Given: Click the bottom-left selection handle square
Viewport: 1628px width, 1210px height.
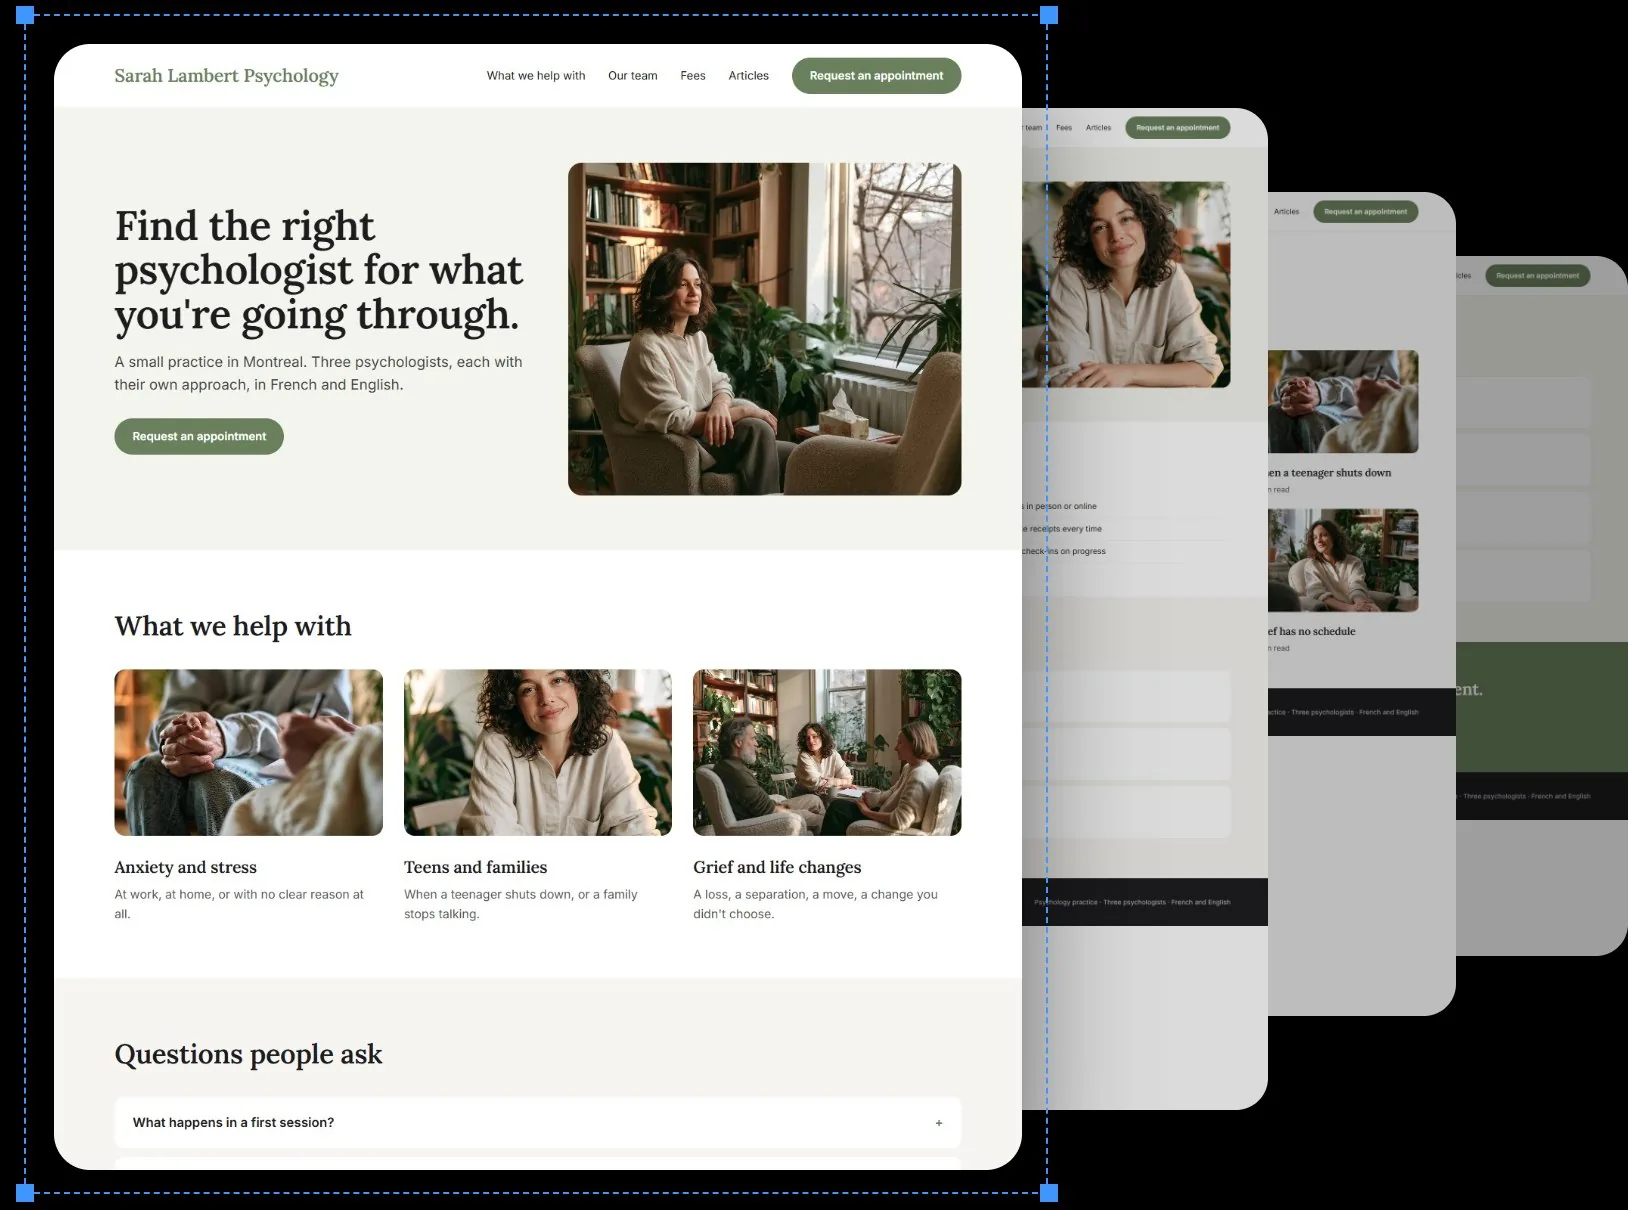Looking at the screenshot, I should click(x=25, y=1192).
